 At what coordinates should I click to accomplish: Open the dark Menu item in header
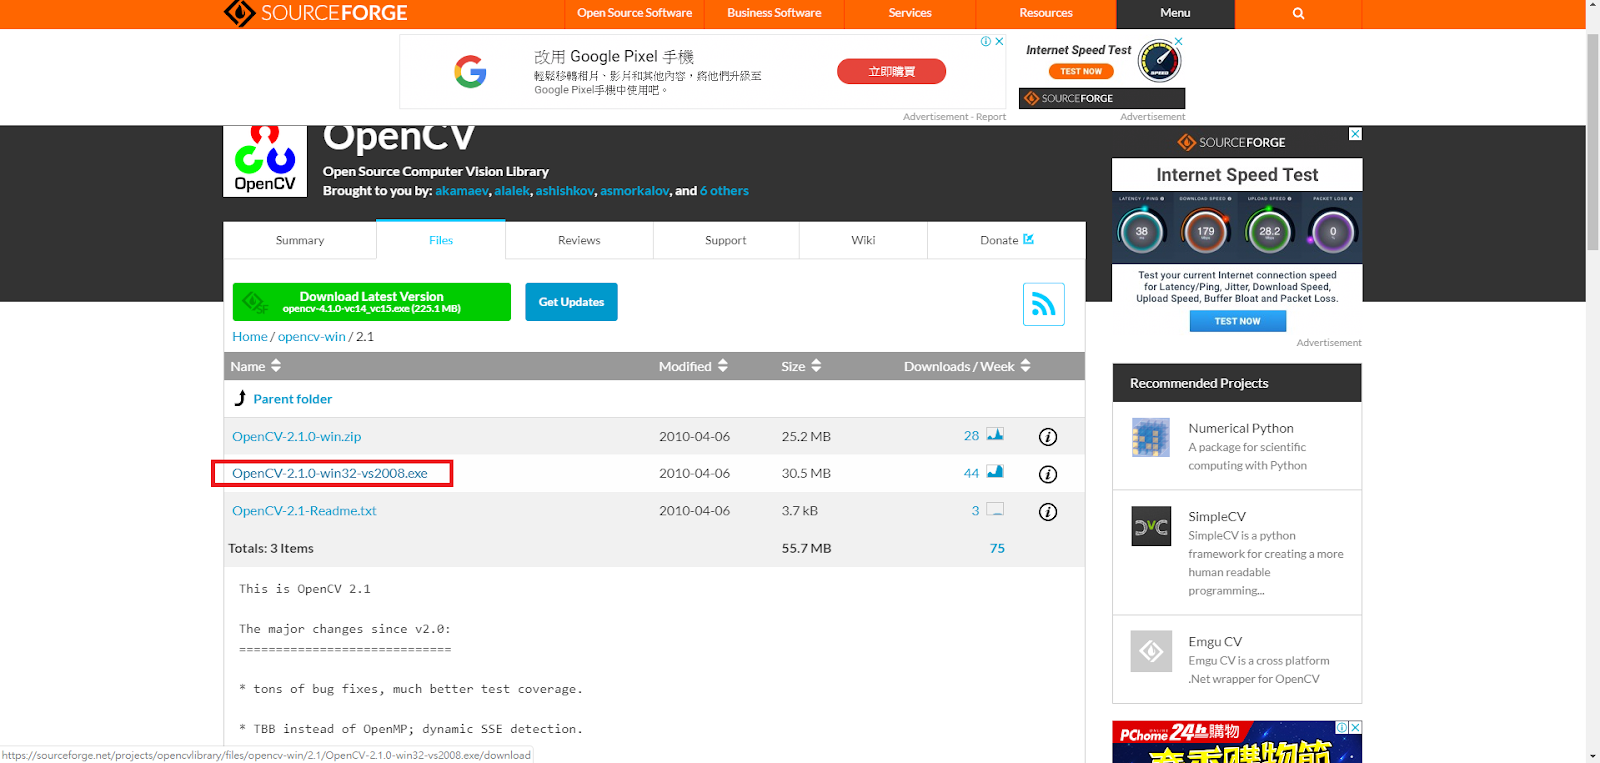click(1175, 13)
